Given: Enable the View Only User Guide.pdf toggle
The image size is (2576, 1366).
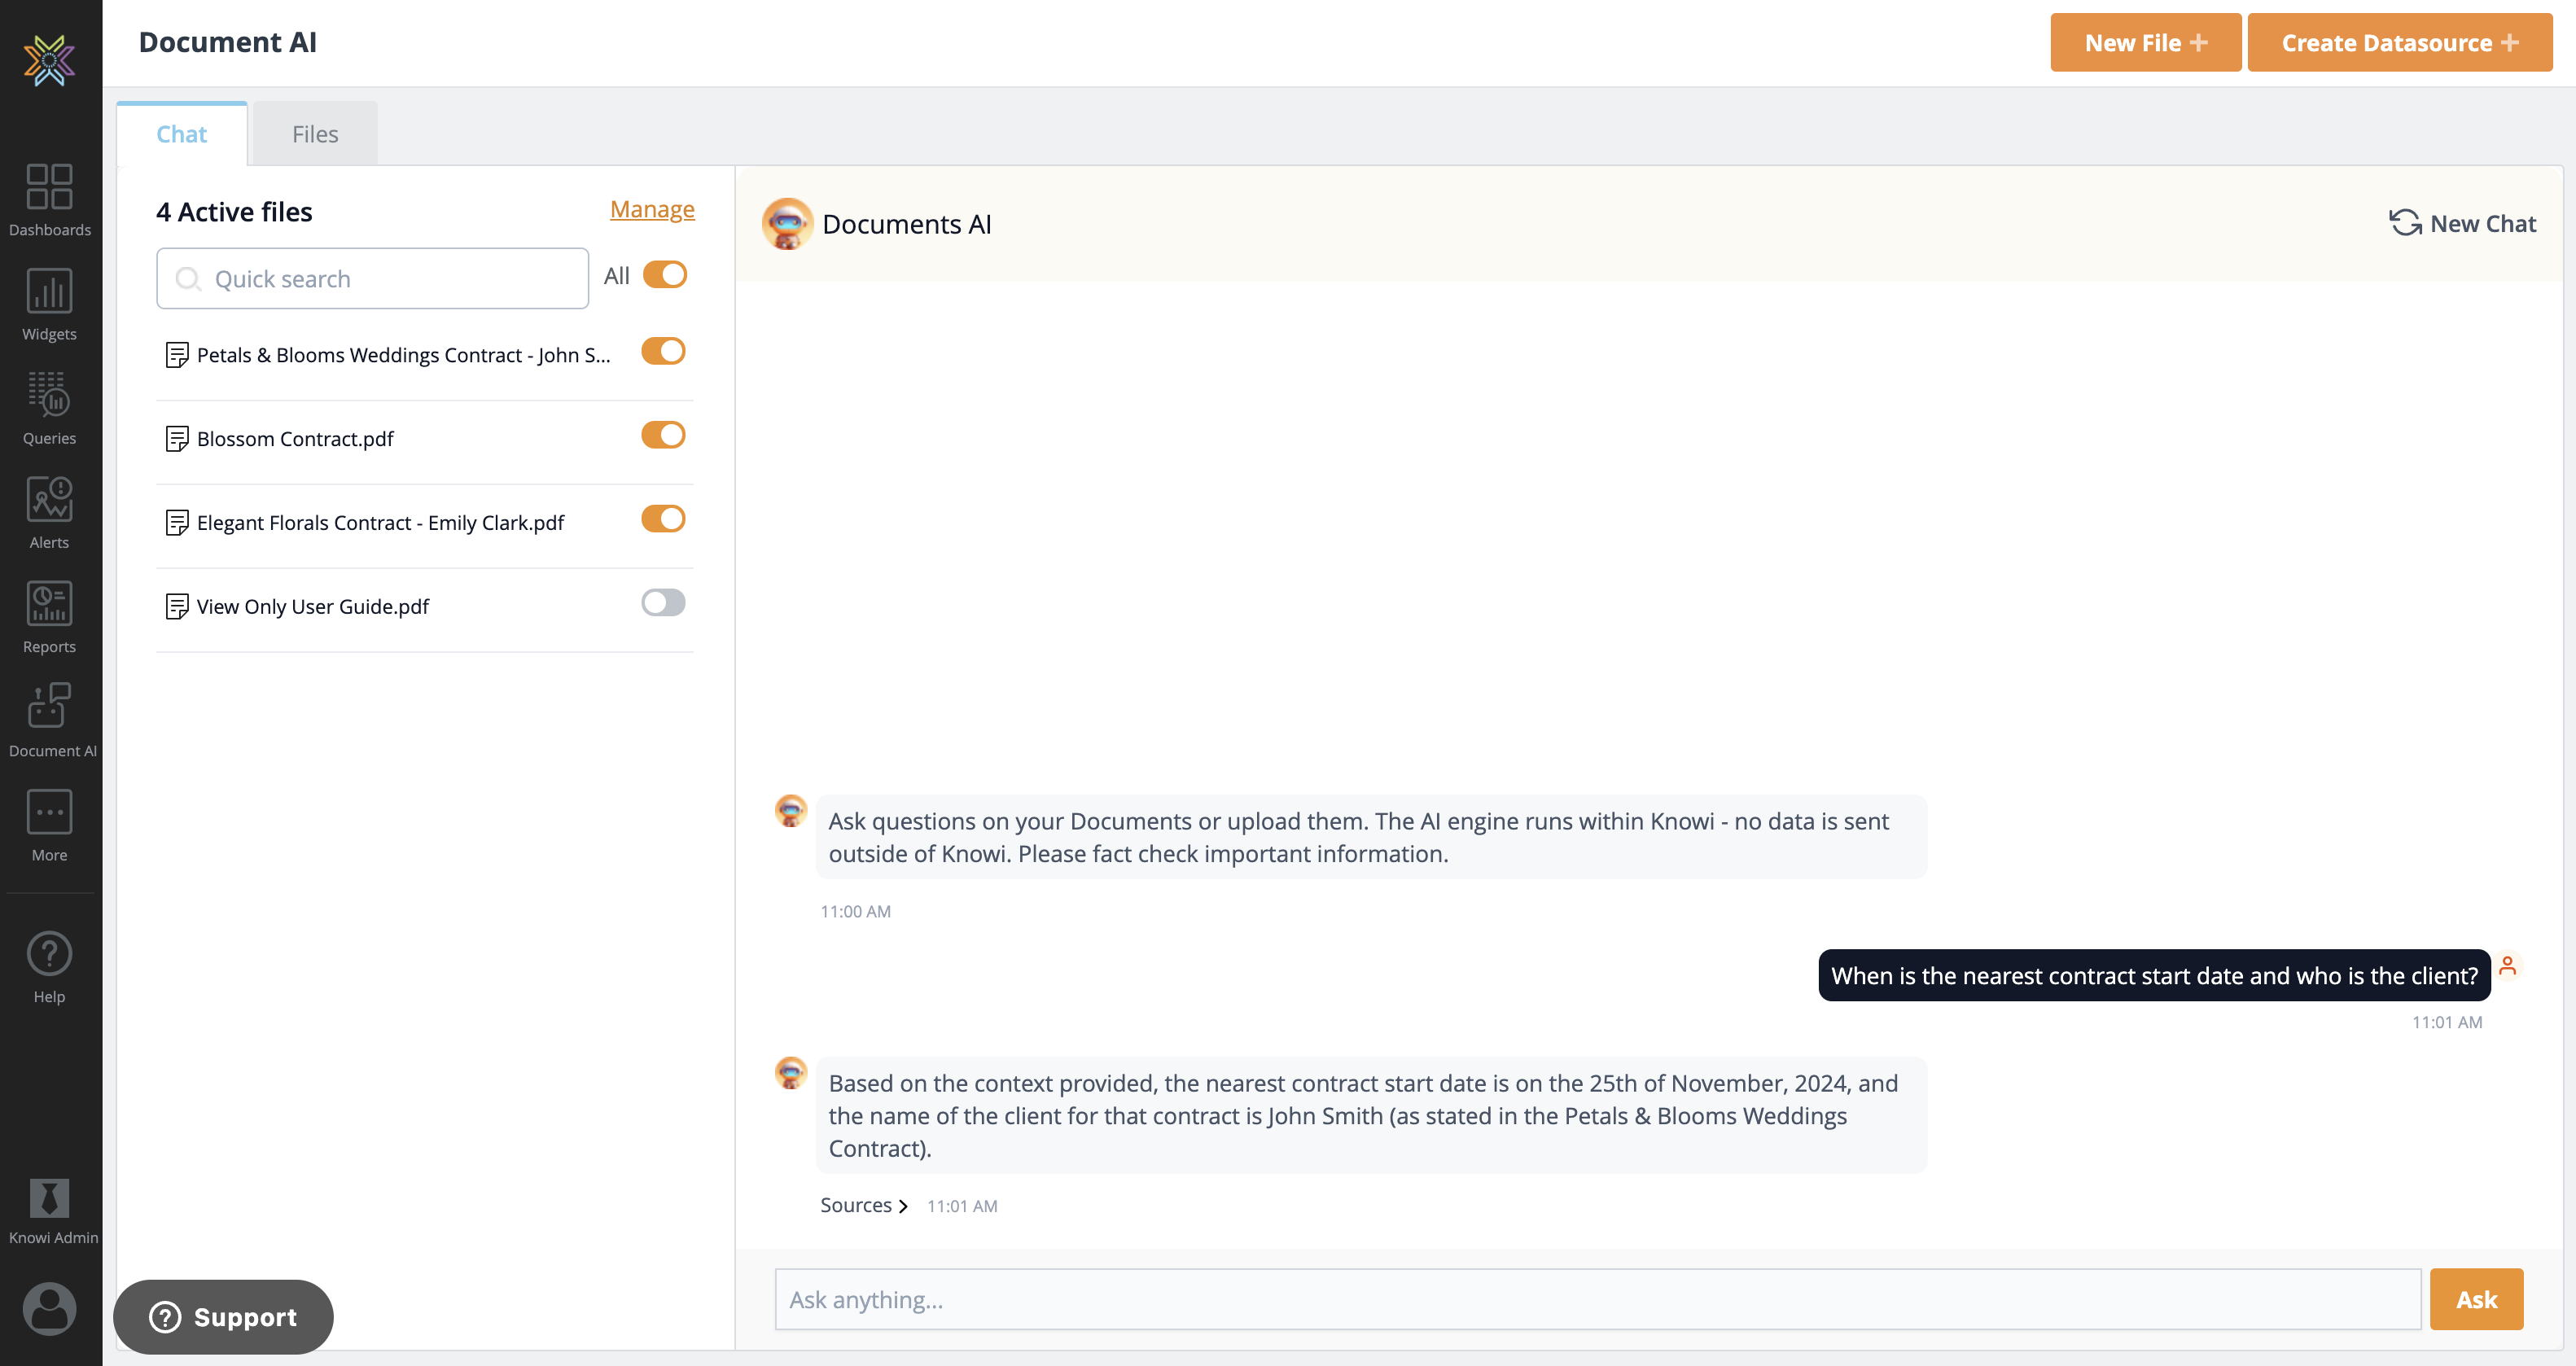Looking at the screenshot, I should [663, 603].
